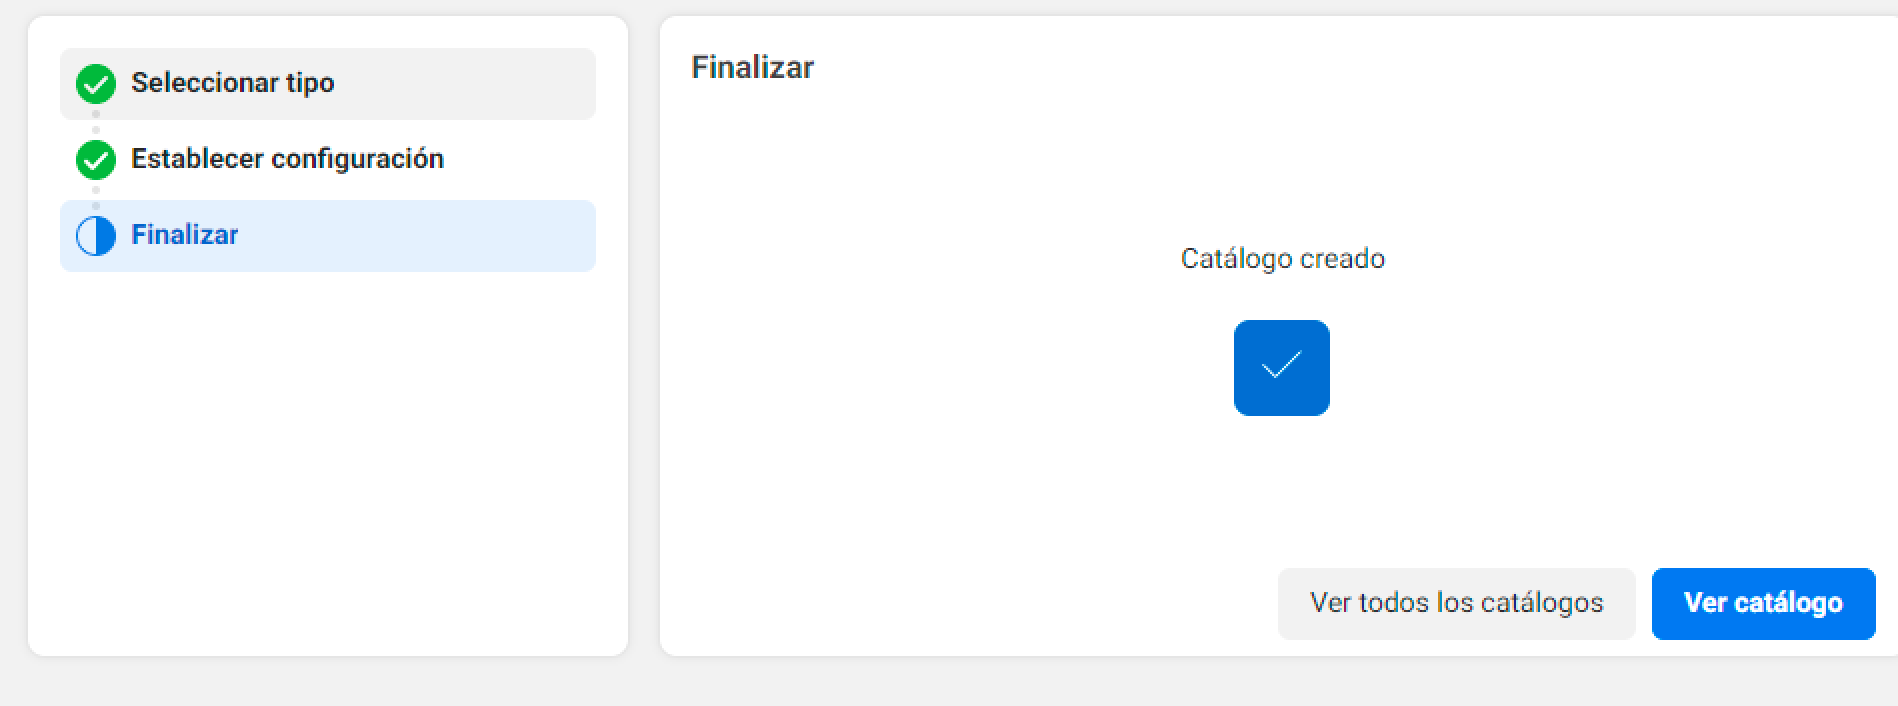Click the blue Finalizar label in the sidebar
This screenshot has width=1898, height=706.
[184, 235]
